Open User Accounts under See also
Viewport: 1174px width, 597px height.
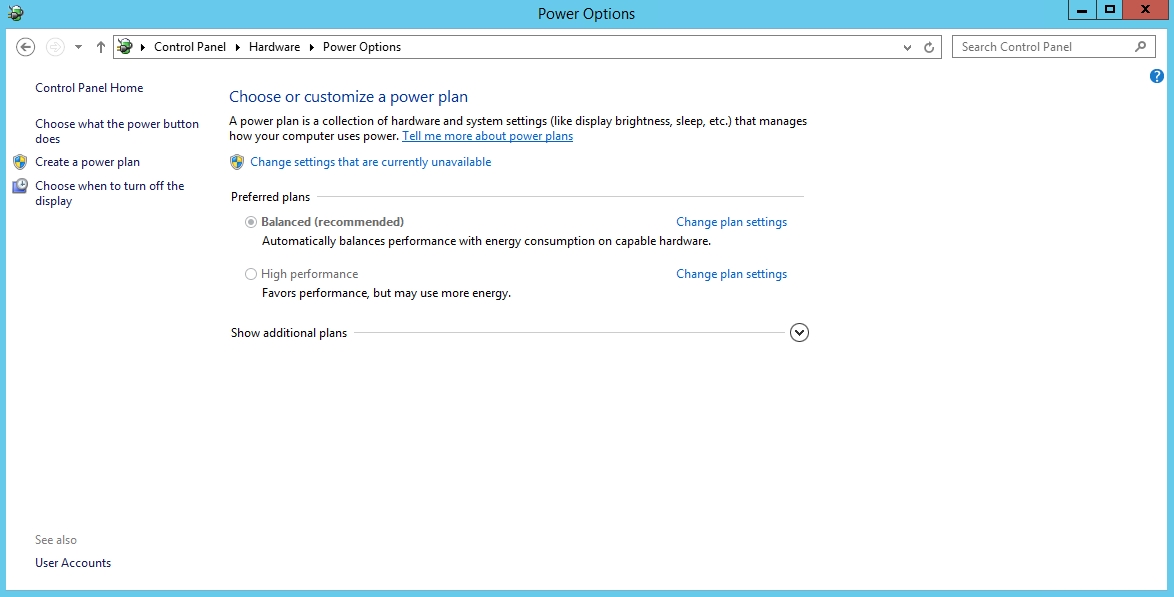(73, 562)
